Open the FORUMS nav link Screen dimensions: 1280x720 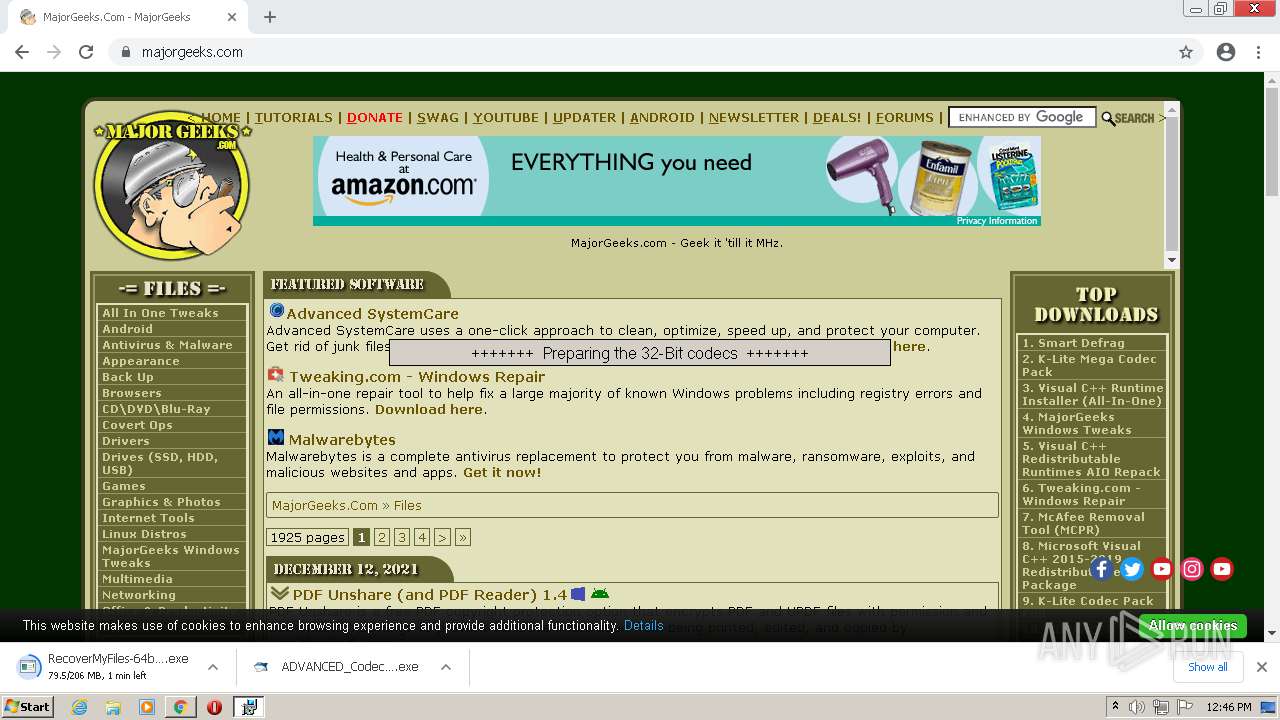pos(905,117)
